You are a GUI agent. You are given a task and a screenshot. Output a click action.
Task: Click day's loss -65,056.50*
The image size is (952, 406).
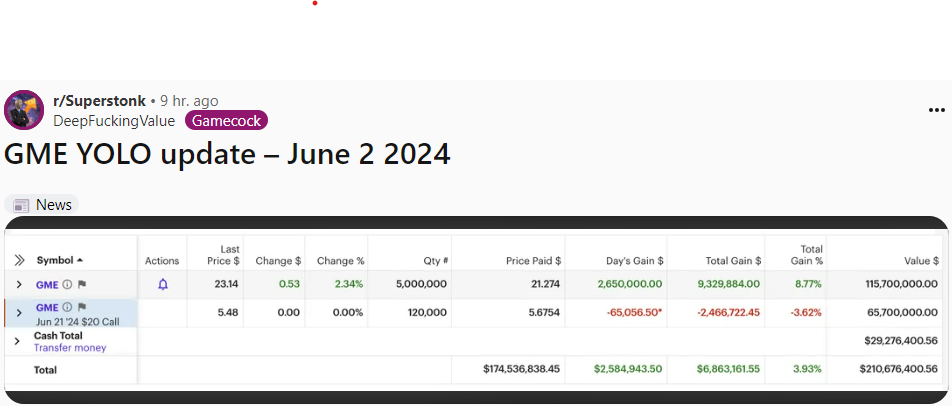[x=634, y=313]
